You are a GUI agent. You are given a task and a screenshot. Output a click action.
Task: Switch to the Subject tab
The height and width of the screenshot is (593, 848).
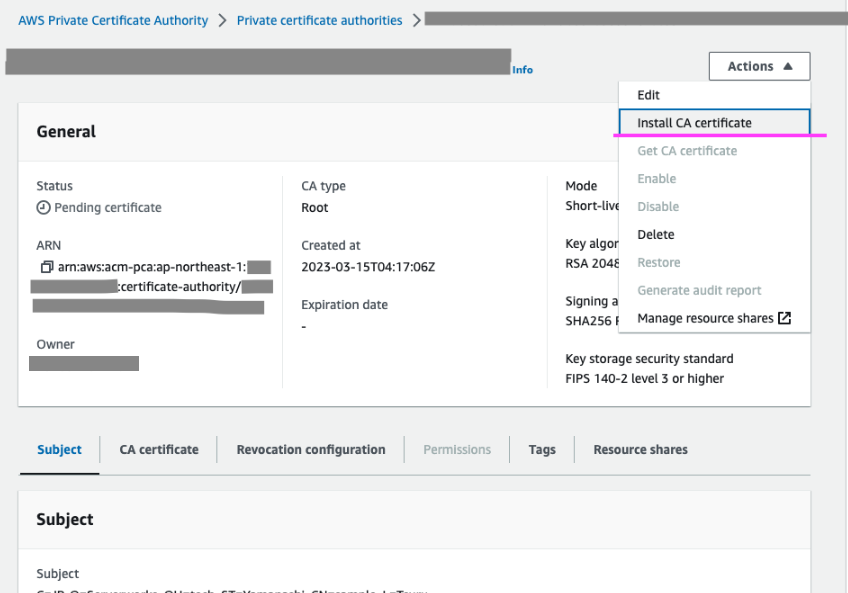(59, 450)
